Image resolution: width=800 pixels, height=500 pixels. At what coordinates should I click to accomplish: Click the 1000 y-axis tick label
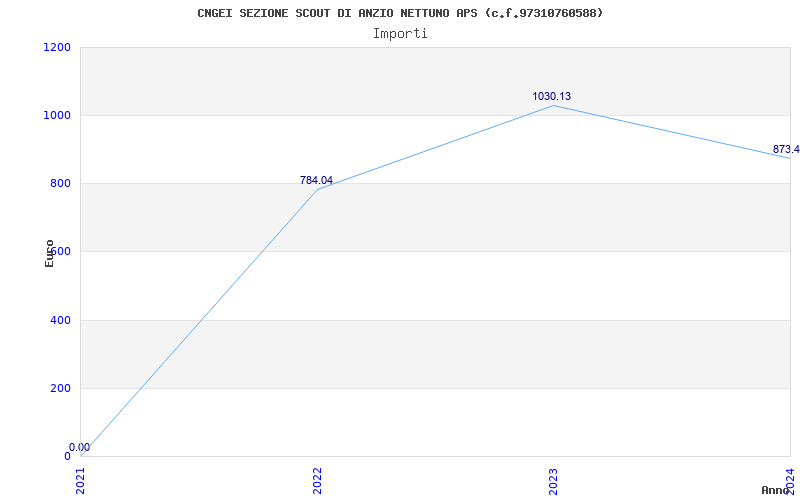pos(57,116)
